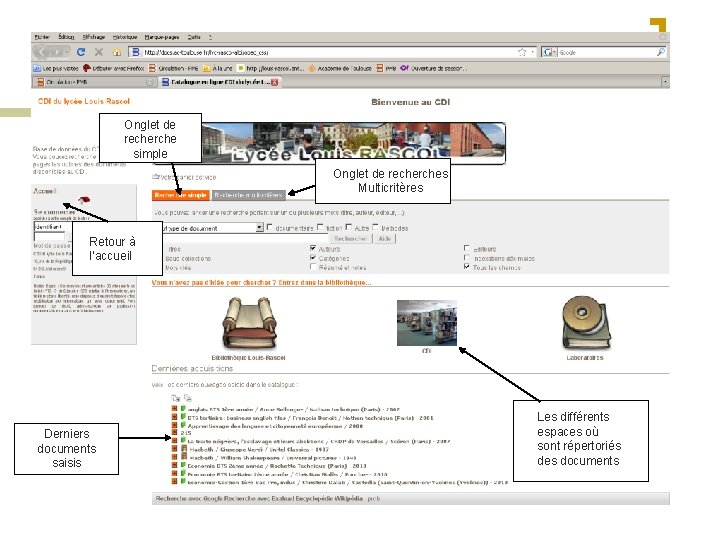The image size is (720, 540).
Task: Open the Édition menu
Action: point(66,37)
